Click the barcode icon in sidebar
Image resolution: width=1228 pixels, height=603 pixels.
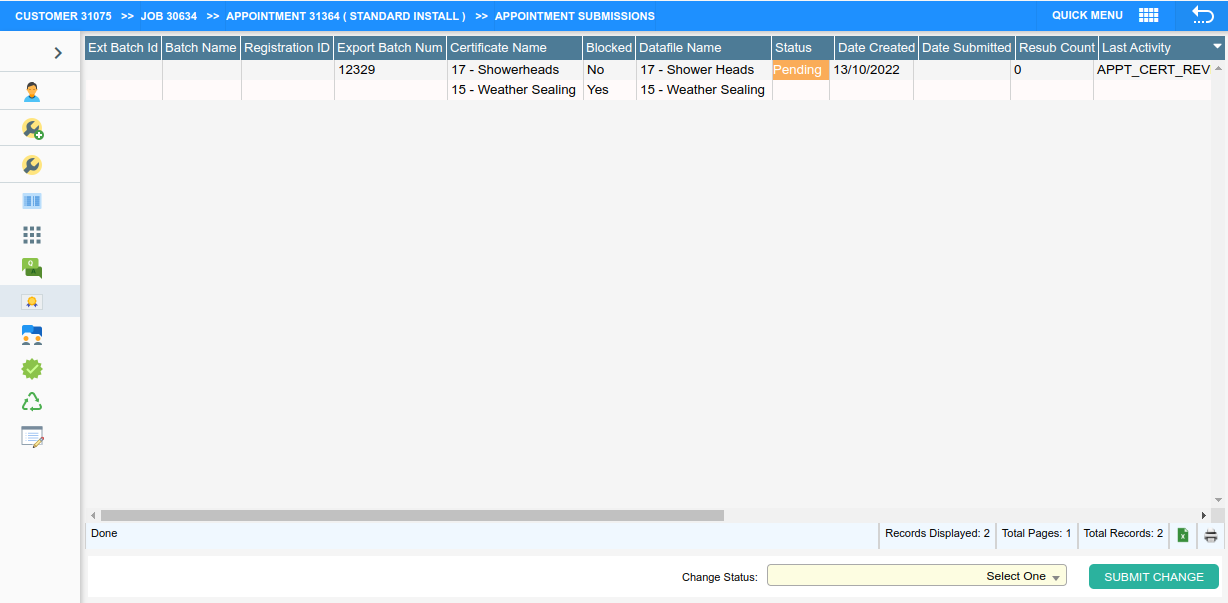point(32,201)
